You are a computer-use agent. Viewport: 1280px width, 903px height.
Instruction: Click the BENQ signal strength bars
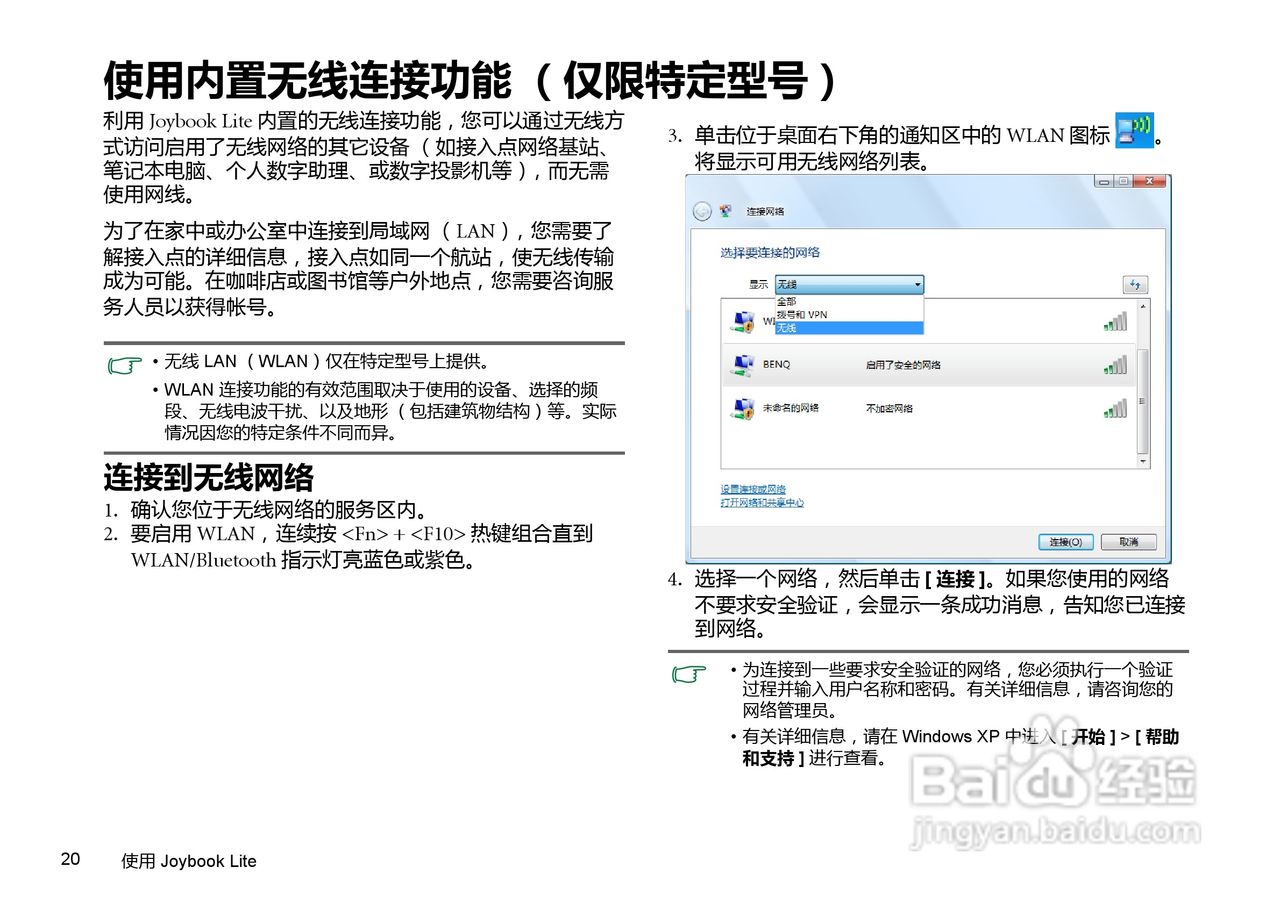tap(1115, 365)
